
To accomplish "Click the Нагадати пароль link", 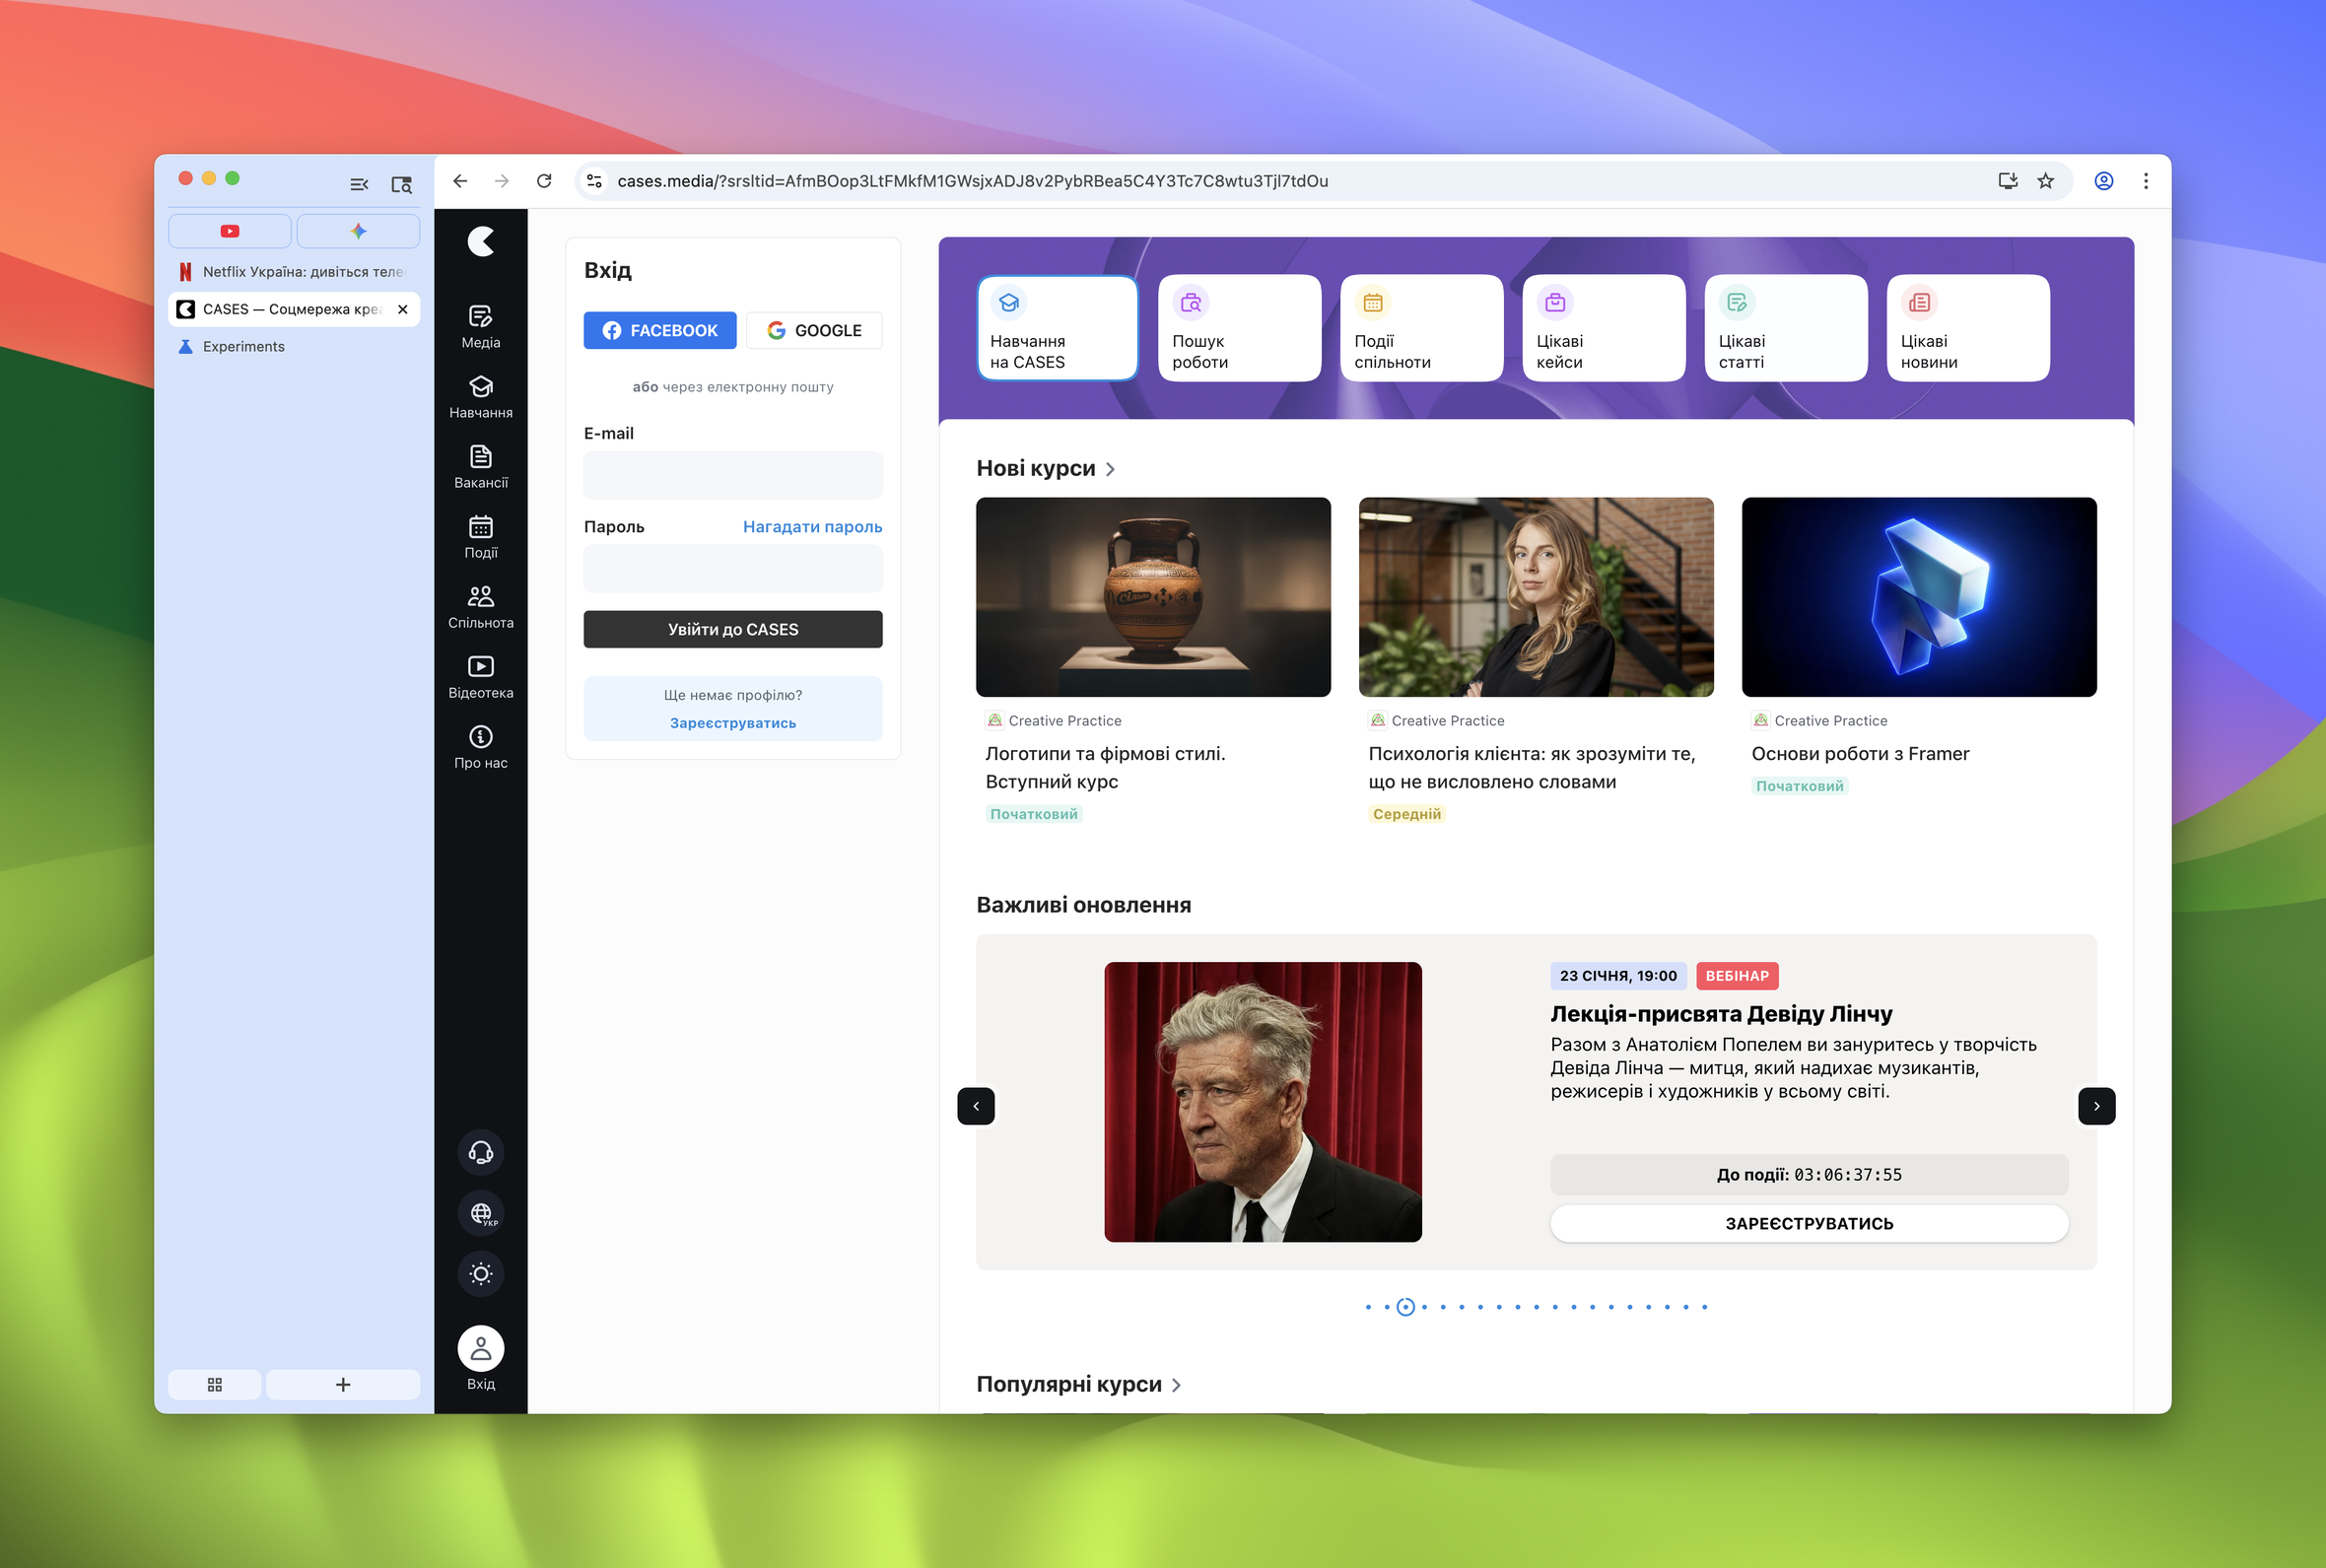I will [811, 527].
